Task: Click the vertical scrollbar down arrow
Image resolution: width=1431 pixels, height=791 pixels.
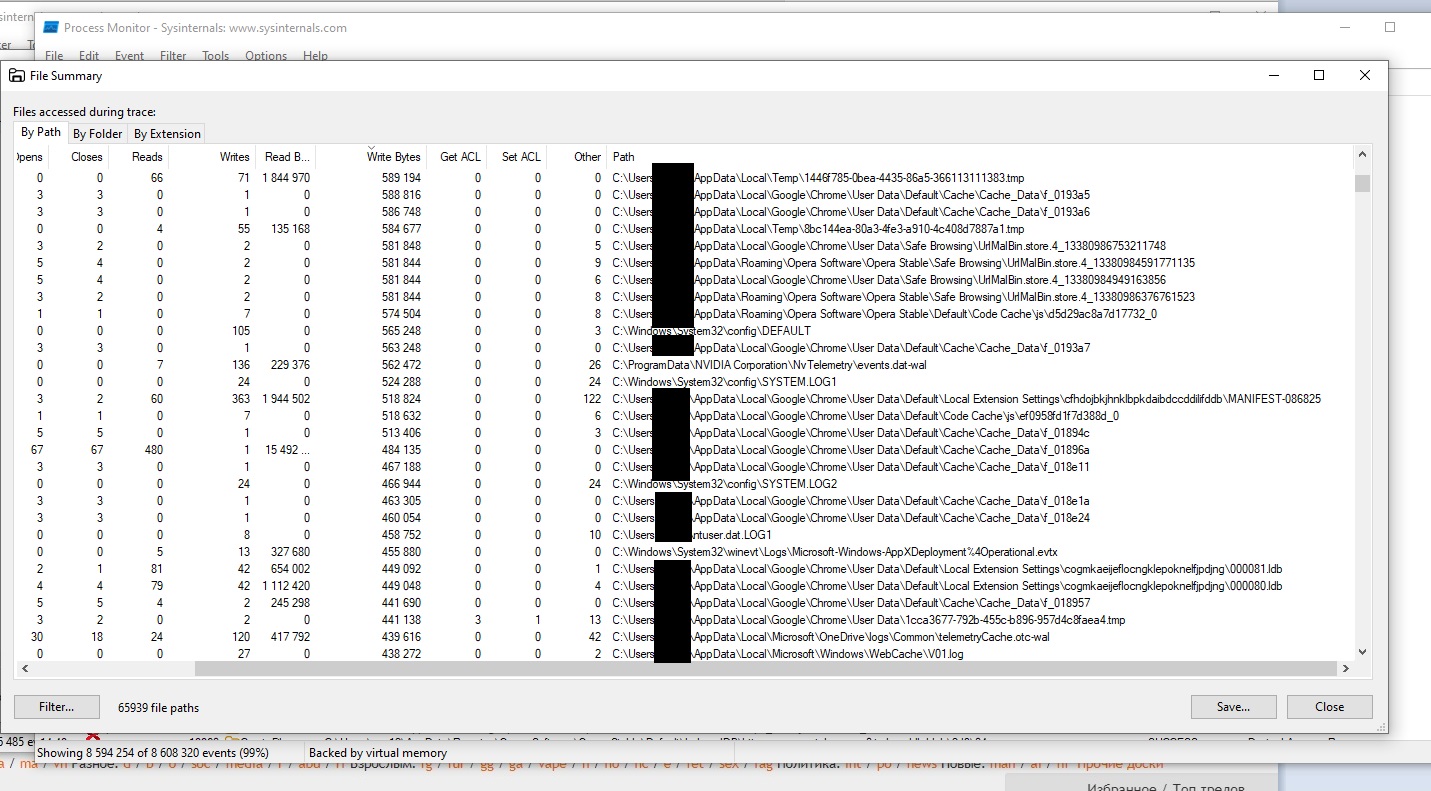Action: 1362,652
